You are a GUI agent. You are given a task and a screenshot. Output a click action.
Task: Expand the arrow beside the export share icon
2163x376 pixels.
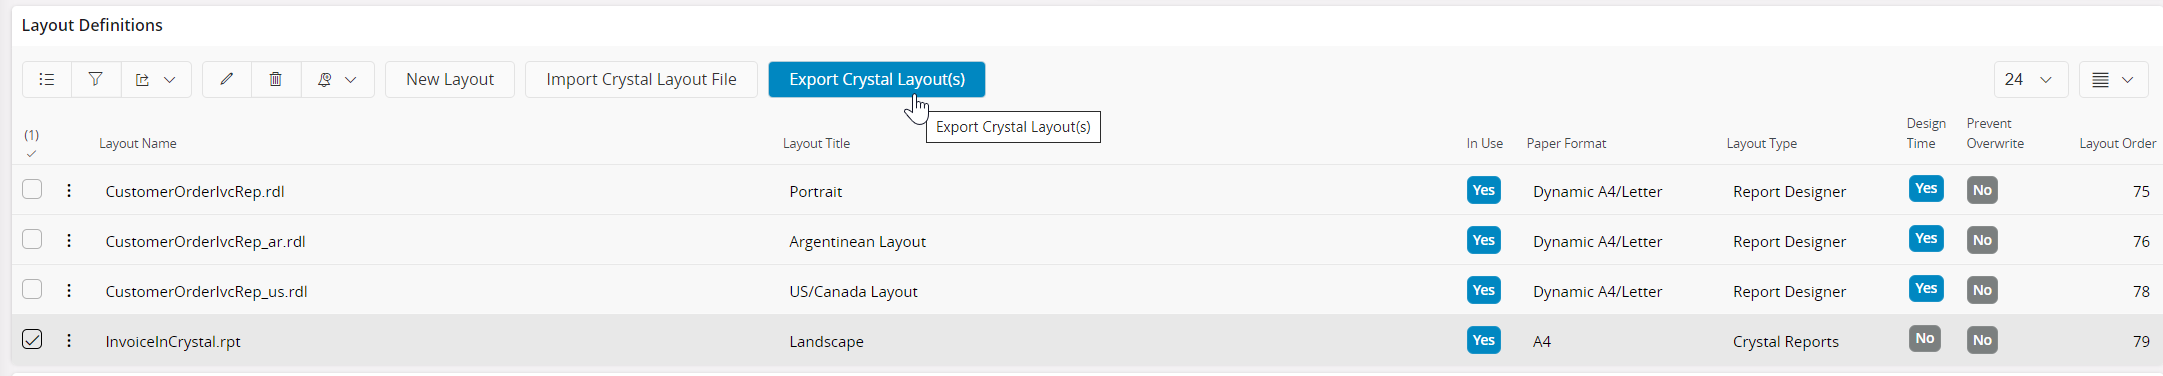tap(170, 80)
